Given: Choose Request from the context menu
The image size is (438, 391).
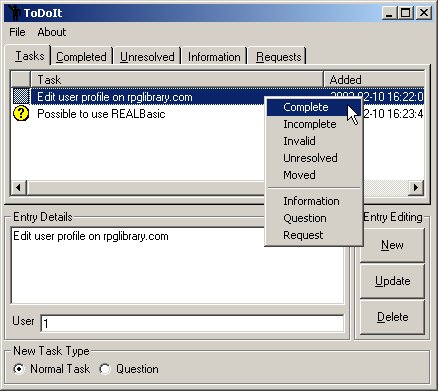Looking at the screenshot, I should pos(313,235).
